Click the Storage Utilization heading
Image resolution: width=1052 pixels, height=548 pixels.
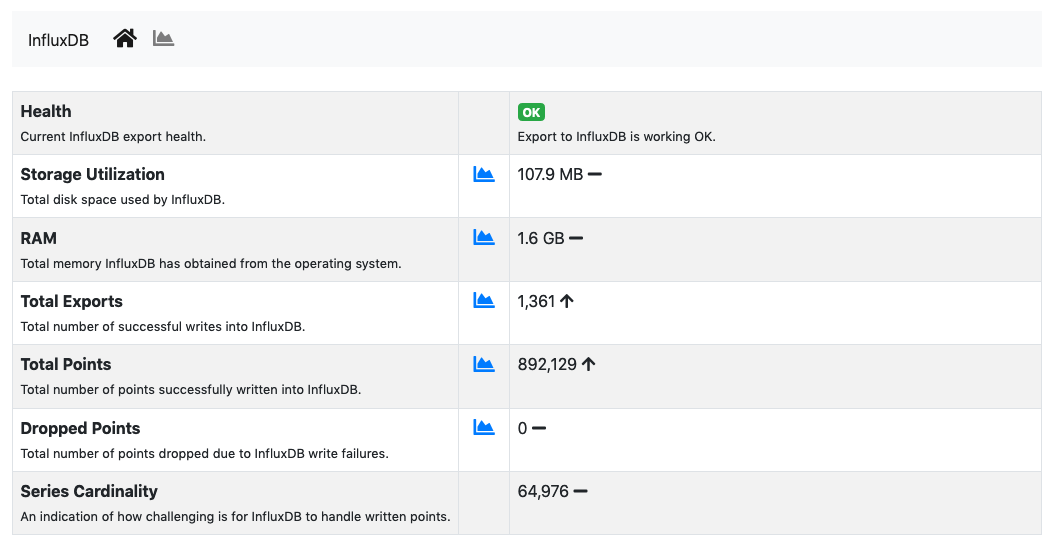(93, 174)
